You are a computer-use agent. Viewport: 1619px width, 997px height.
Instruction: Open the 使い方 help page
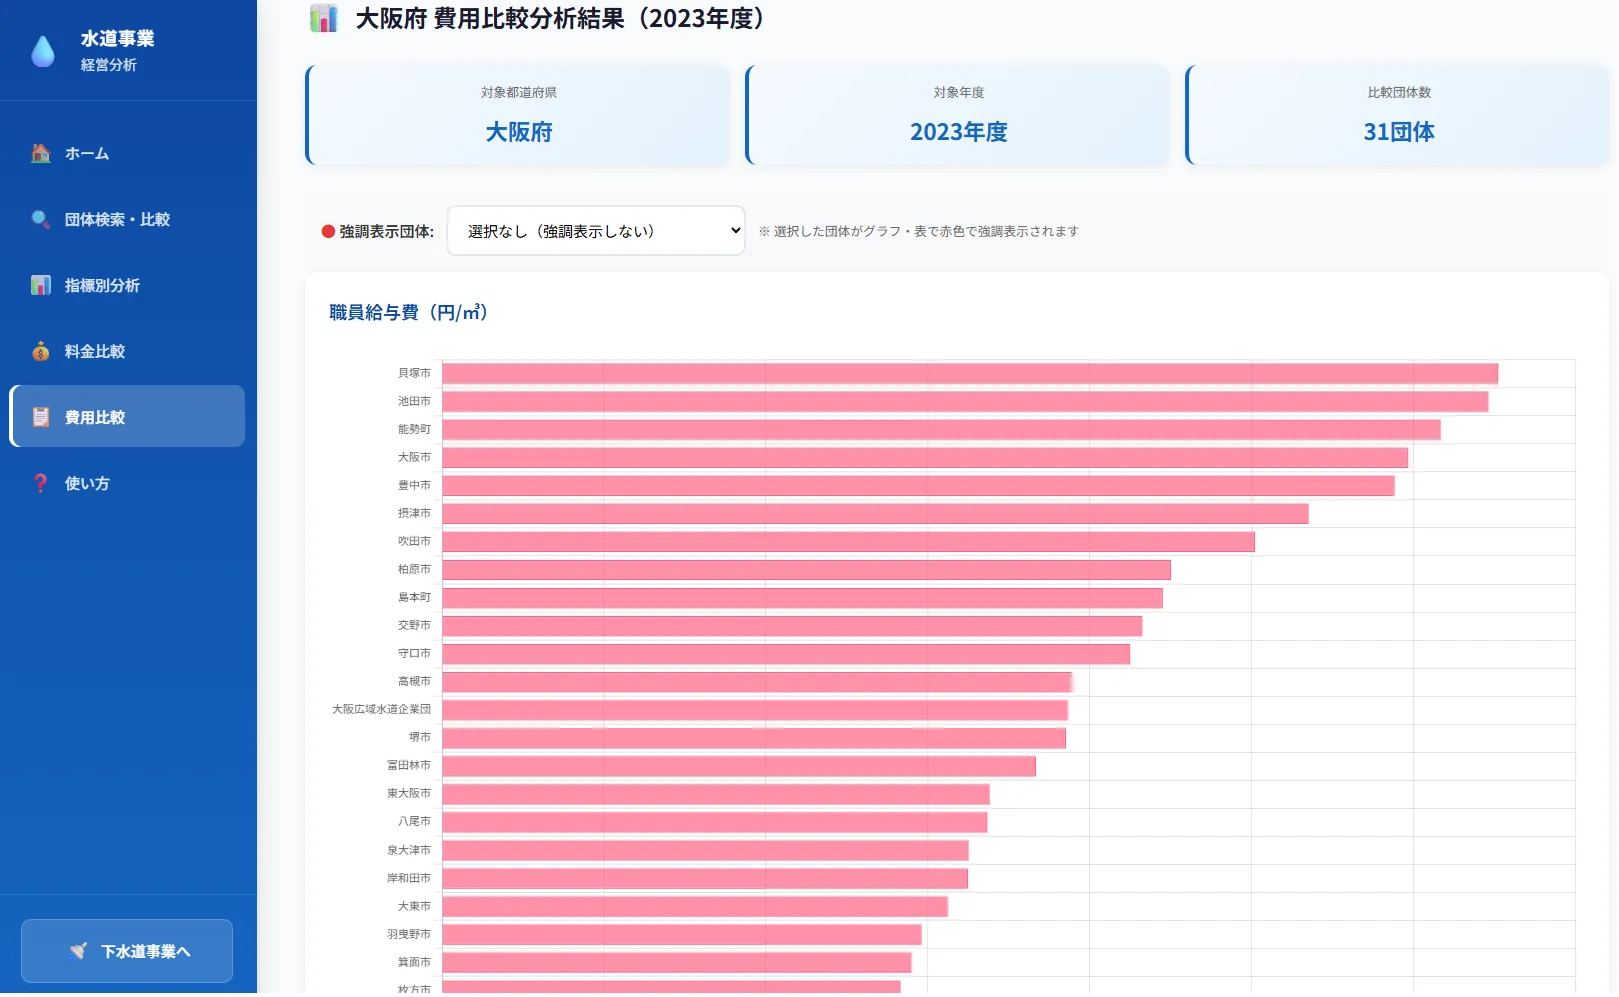tap(127, 483)
